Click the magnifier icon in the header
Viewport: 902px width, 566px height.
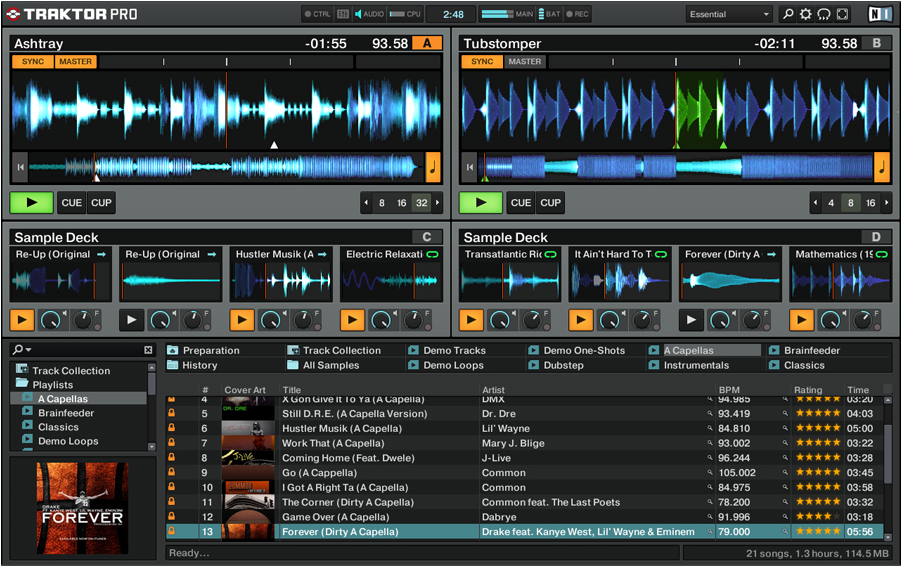pyautogui.click(x=788, y=14)
